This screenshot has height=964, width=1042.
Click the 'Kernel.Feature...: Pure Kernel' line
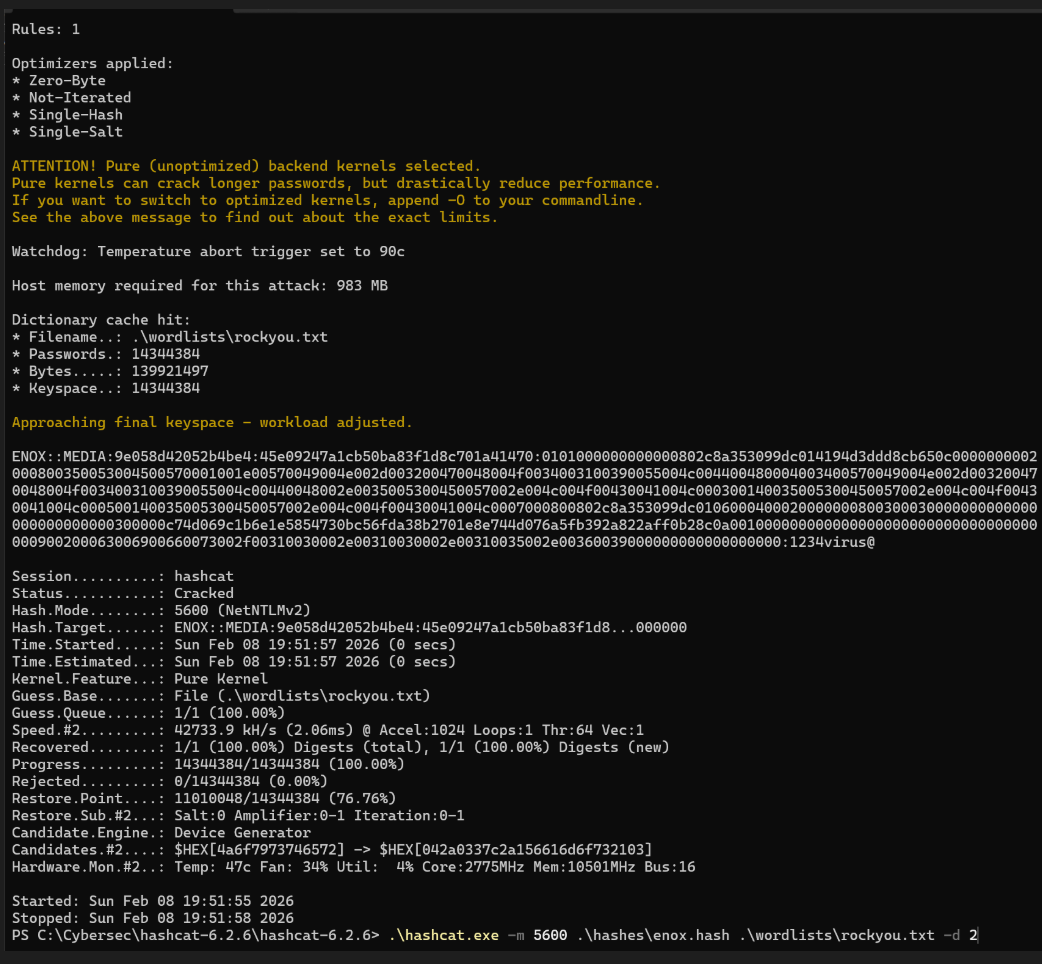coord(140,679)
